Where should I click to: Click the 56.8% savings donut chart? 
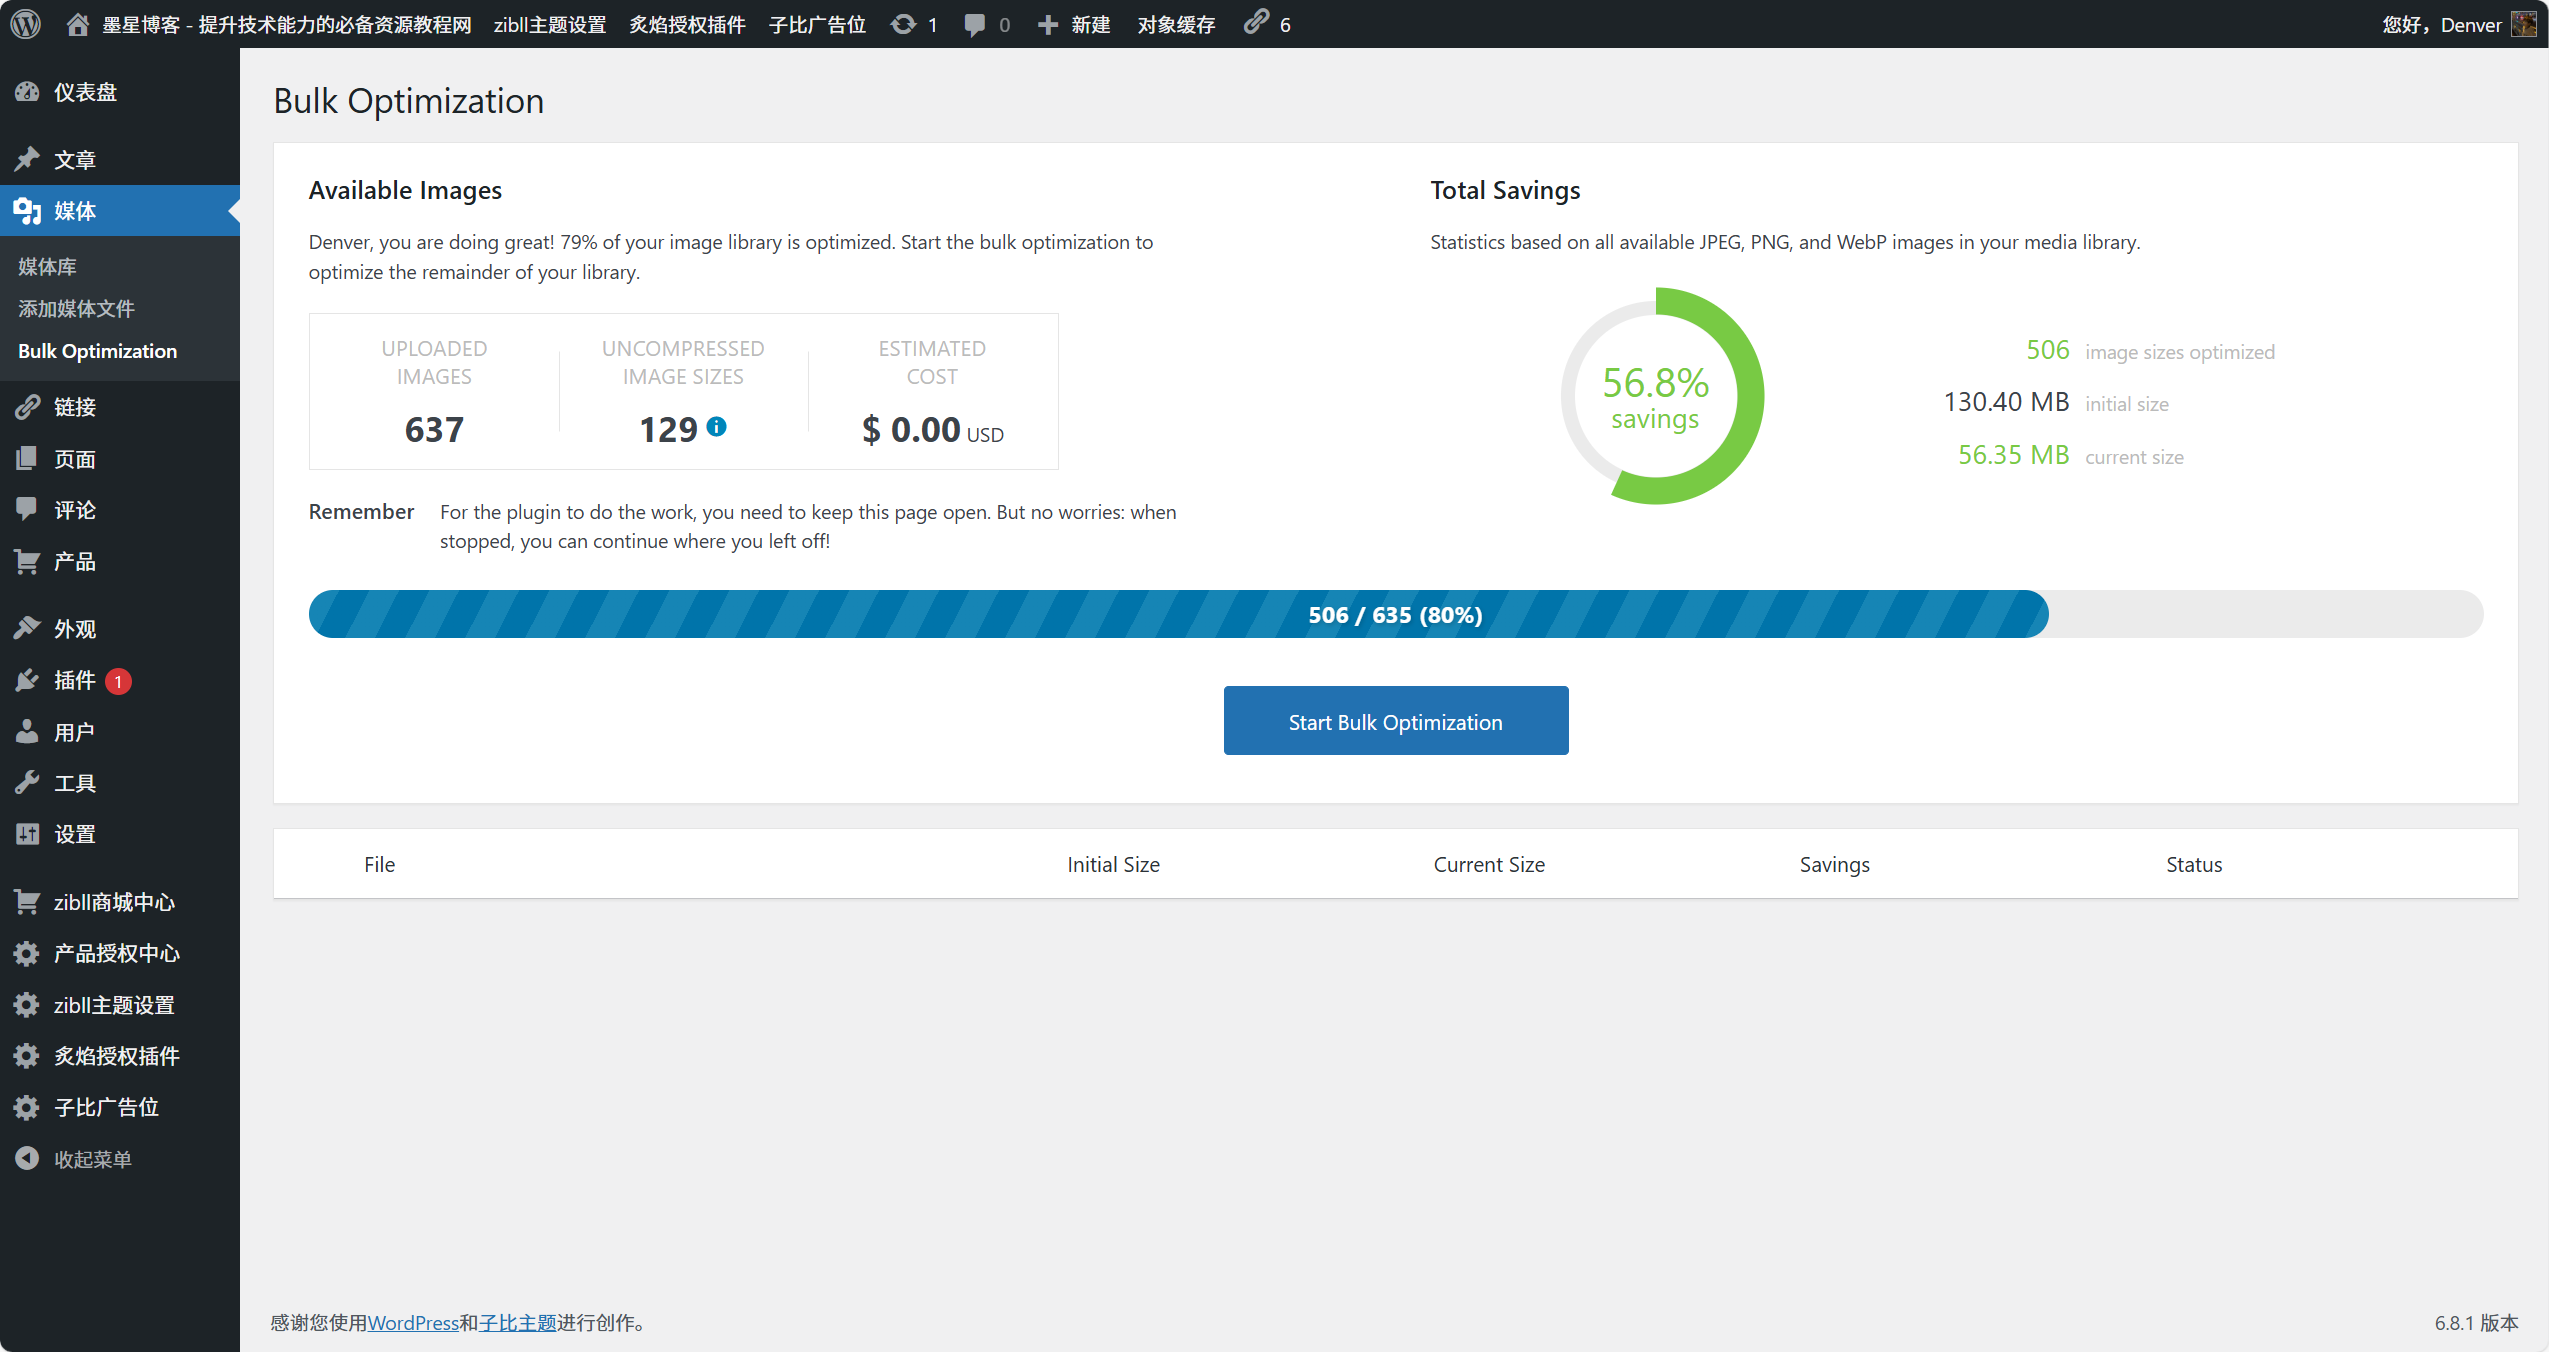pyautogui.click(x=1661, y=396)
